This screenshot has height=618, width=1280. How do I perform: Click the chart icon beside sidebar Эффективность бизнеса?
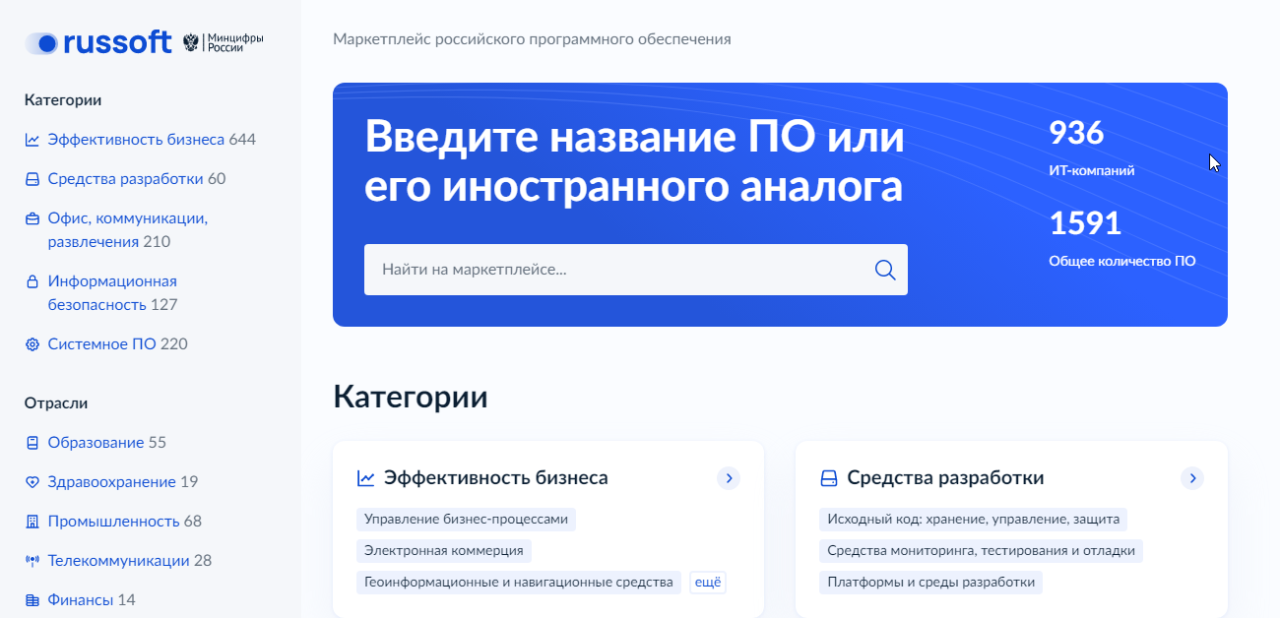[x=32, y=140]
